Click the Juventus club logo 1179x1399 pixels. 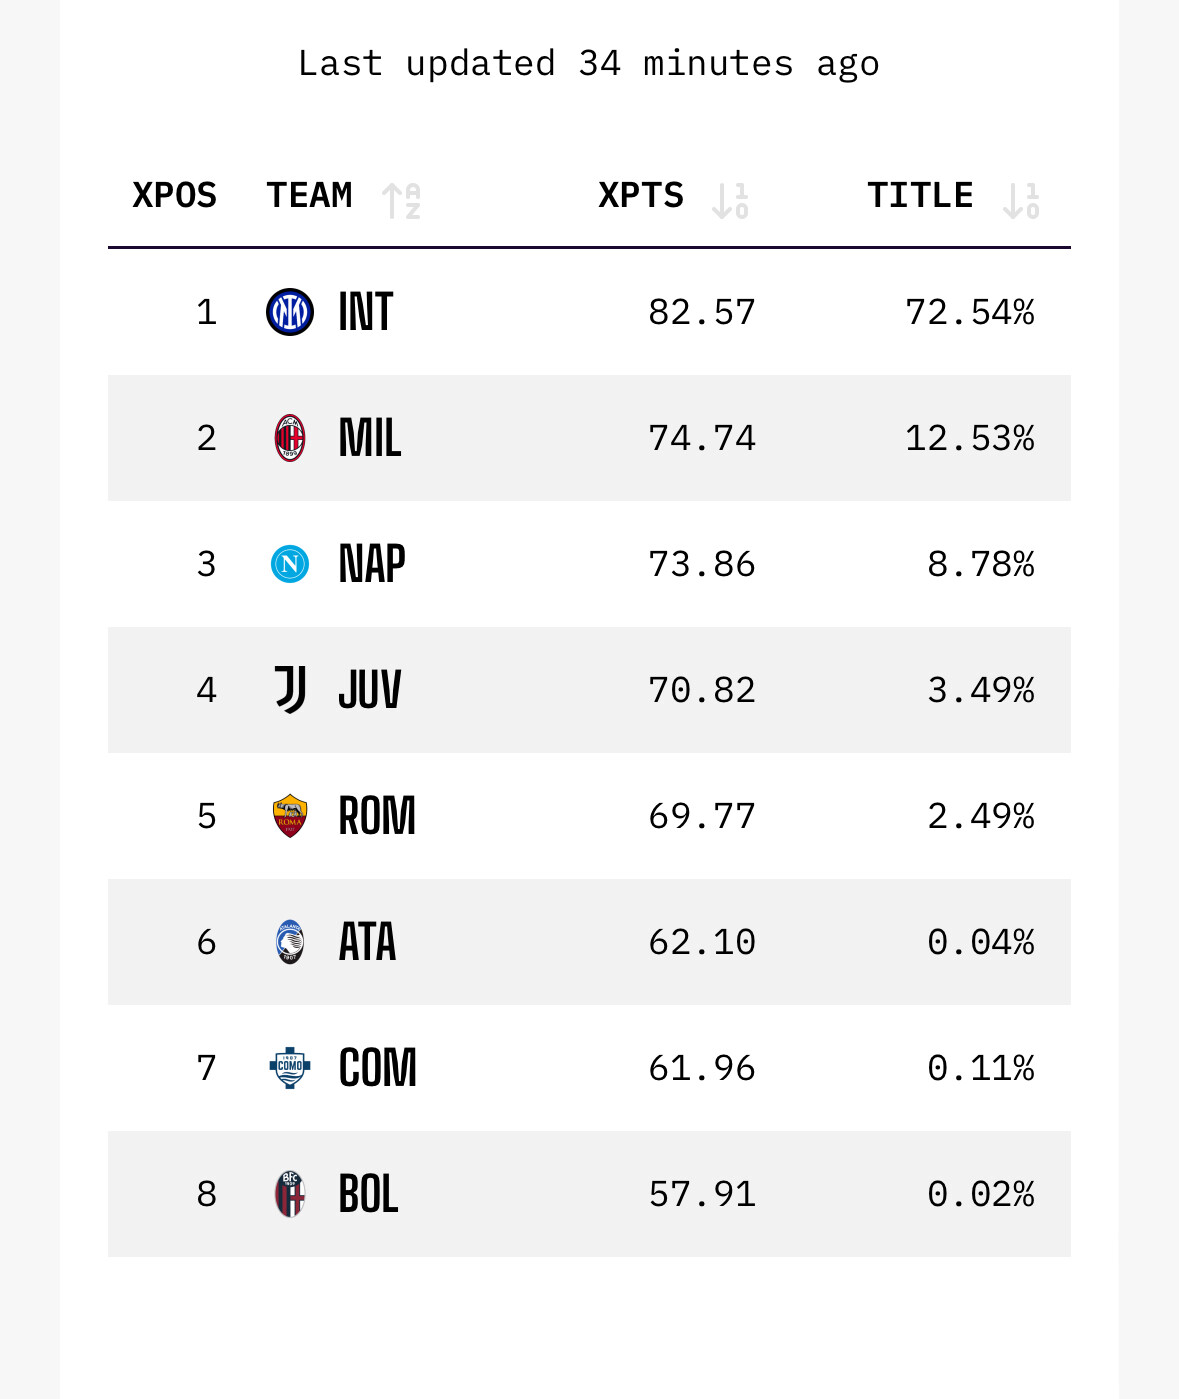(x=290, y=690)
